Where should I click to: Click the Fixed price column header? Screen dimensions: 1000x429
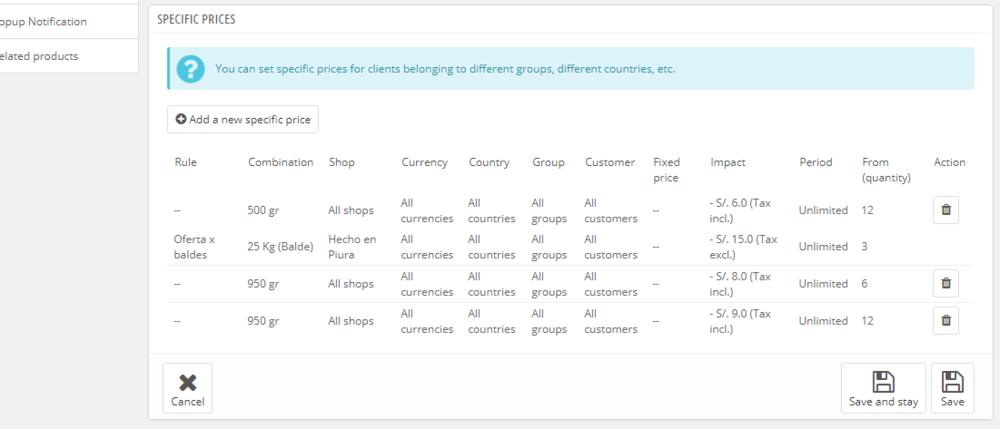(x=666, y=170)
